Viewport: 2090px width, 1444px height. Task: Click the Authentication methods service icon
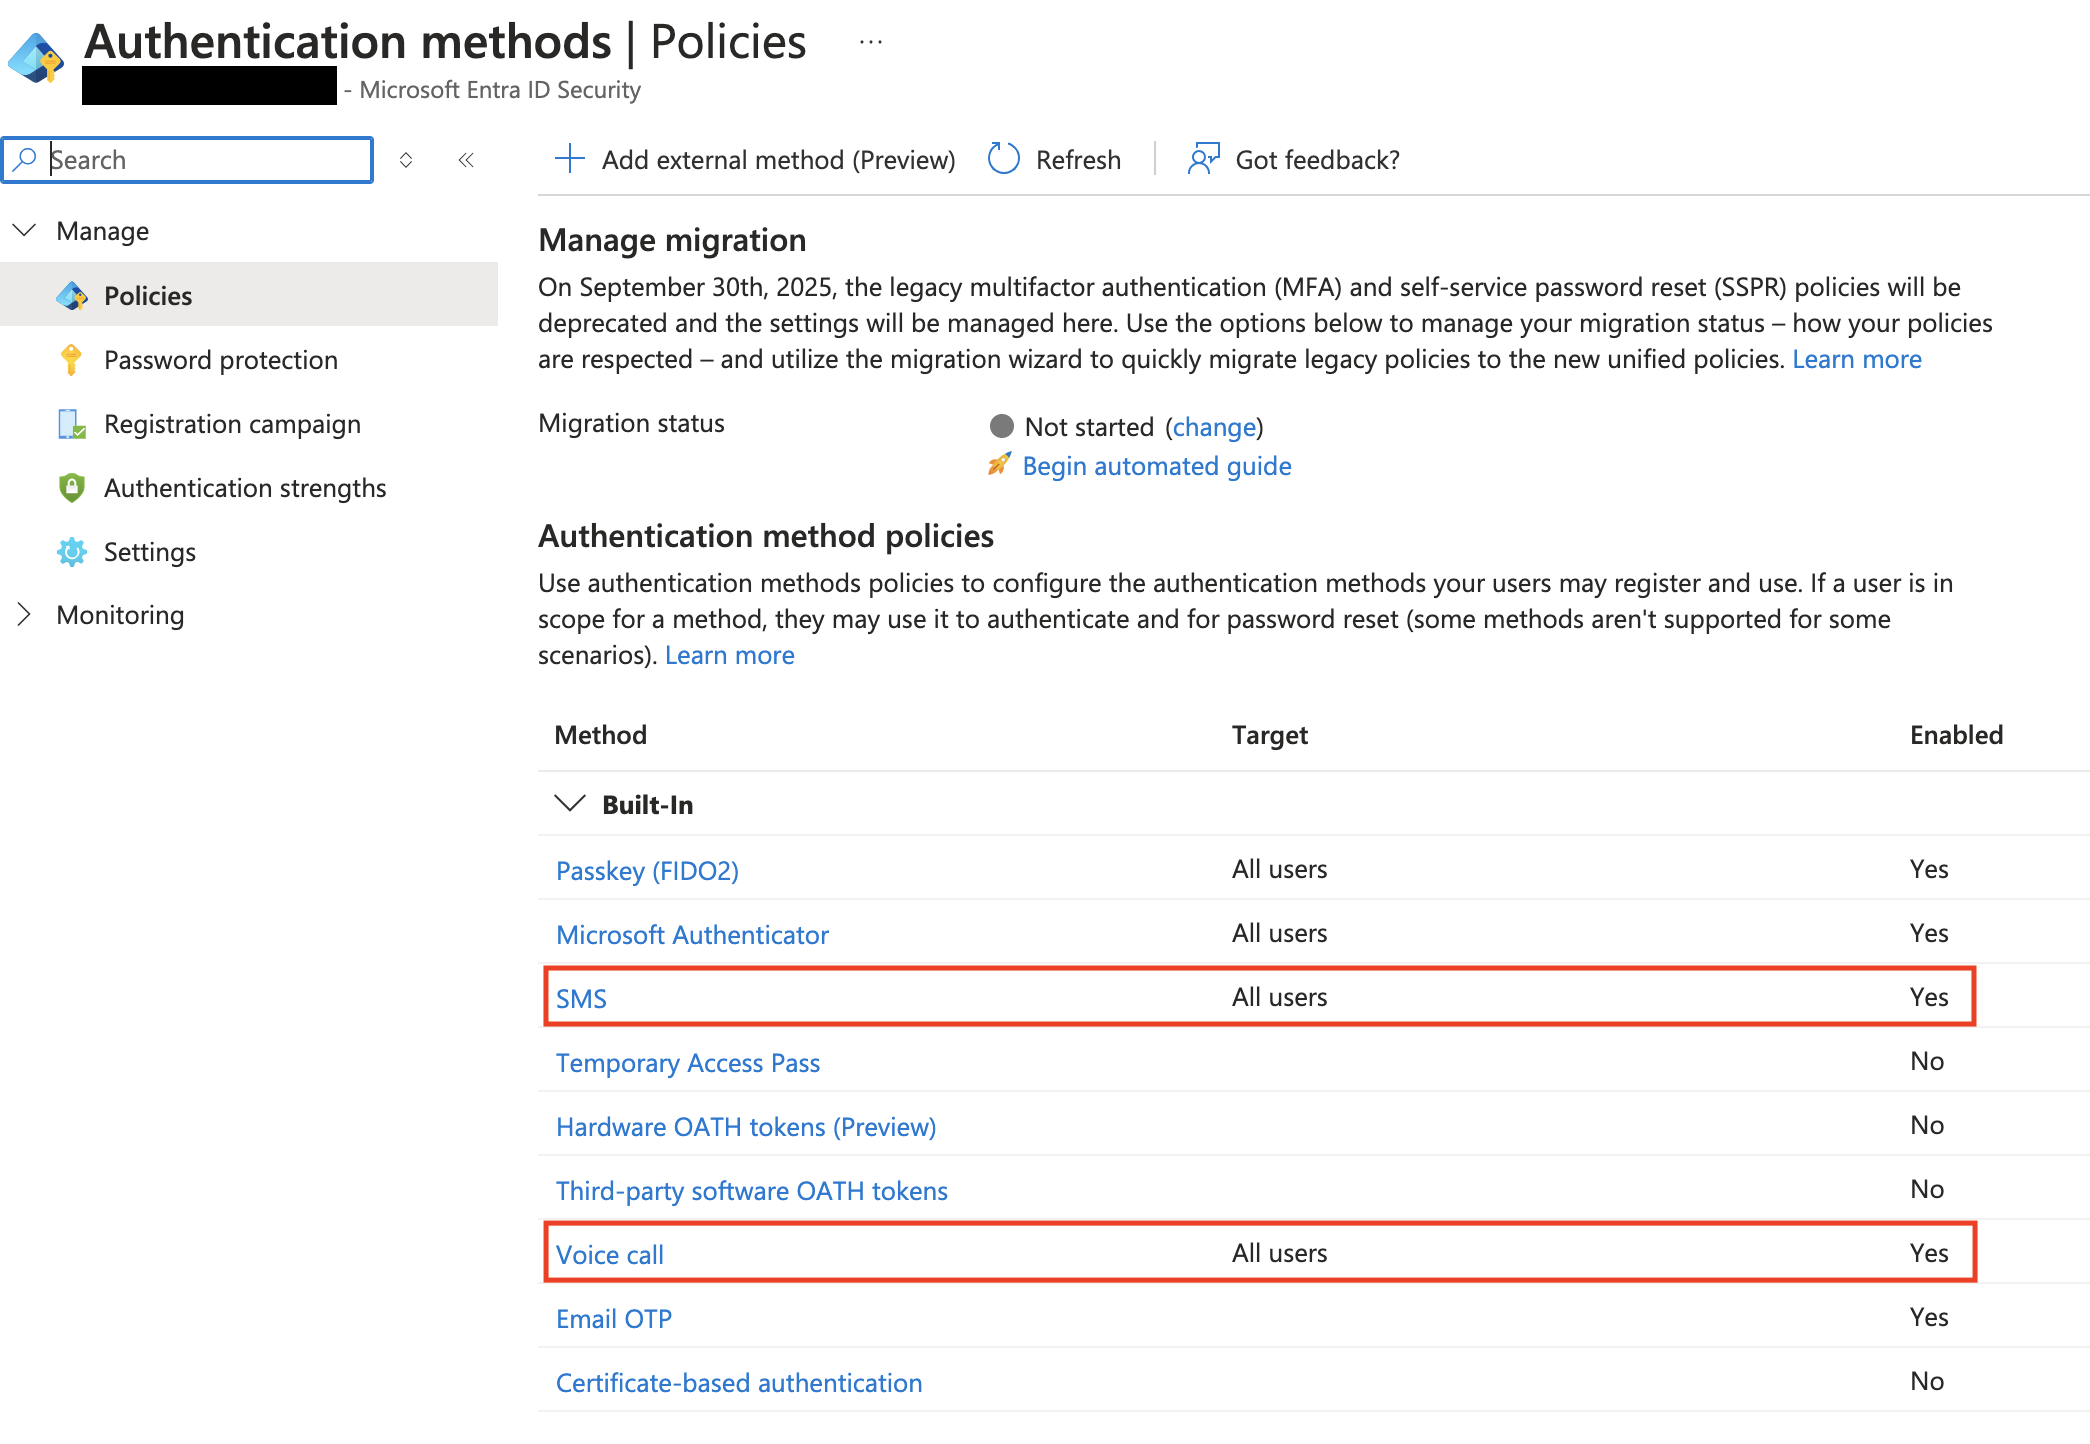point(35,60)
